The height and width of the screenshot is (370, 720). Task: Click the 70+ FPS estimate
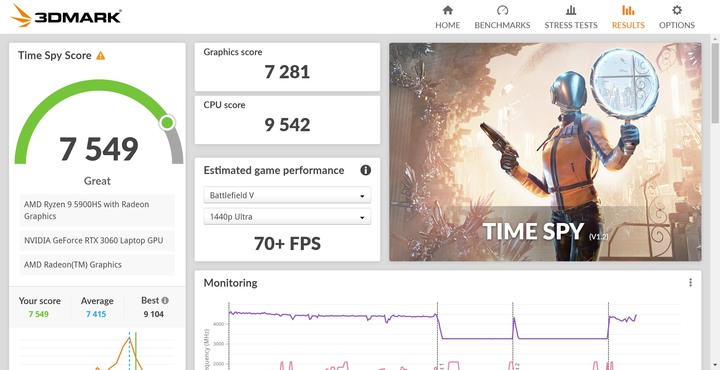click(x=287, y=244)
